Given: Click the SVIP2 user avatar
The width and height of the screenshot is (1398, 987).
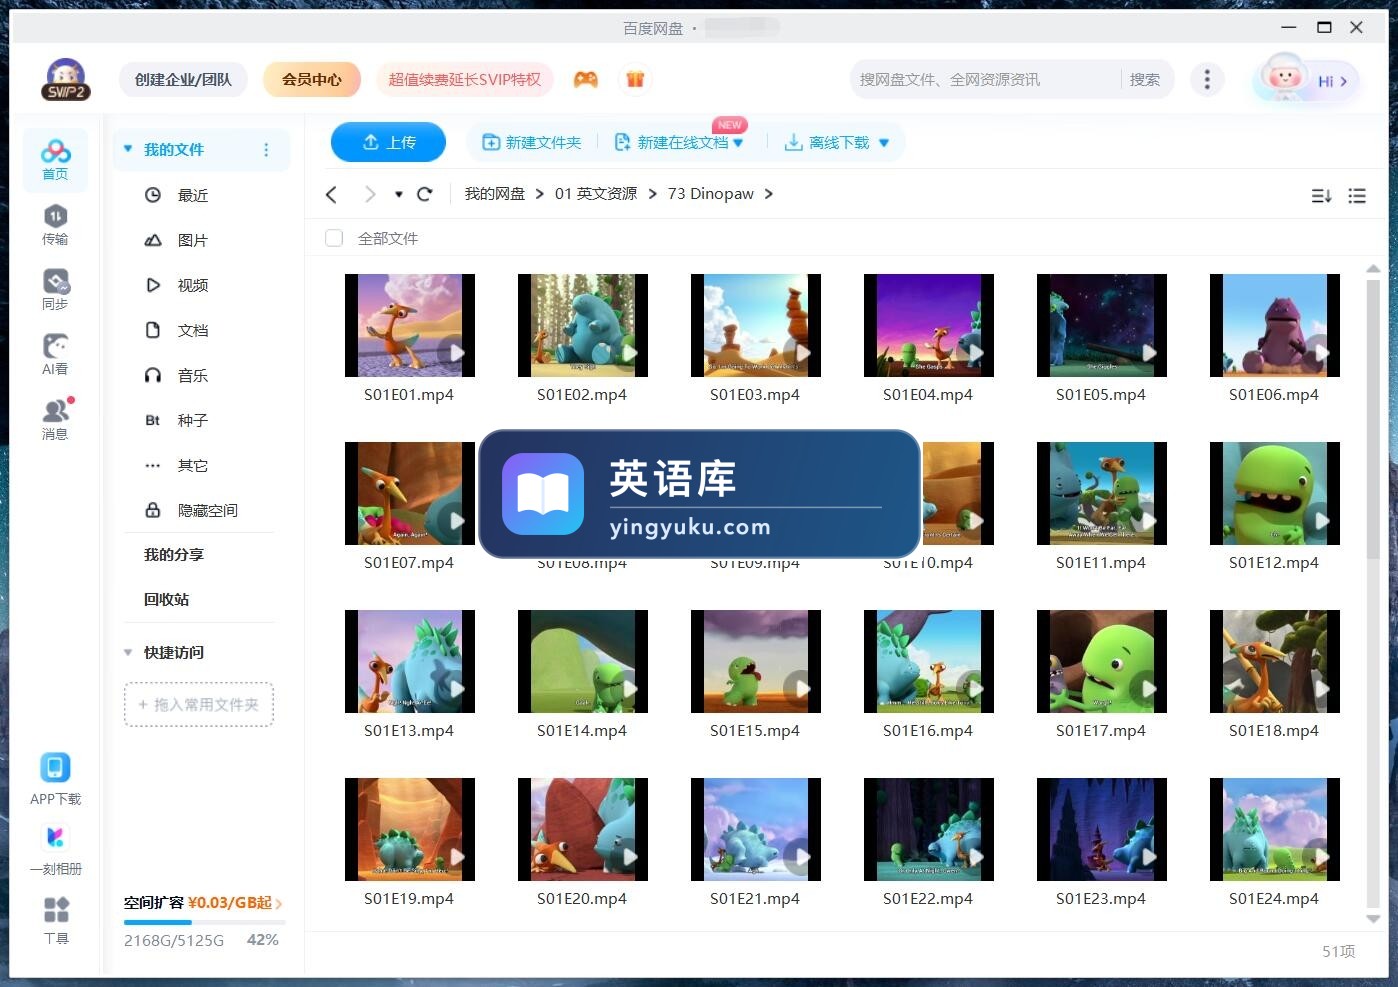Looking at the screenshot, I should point(66,80).
